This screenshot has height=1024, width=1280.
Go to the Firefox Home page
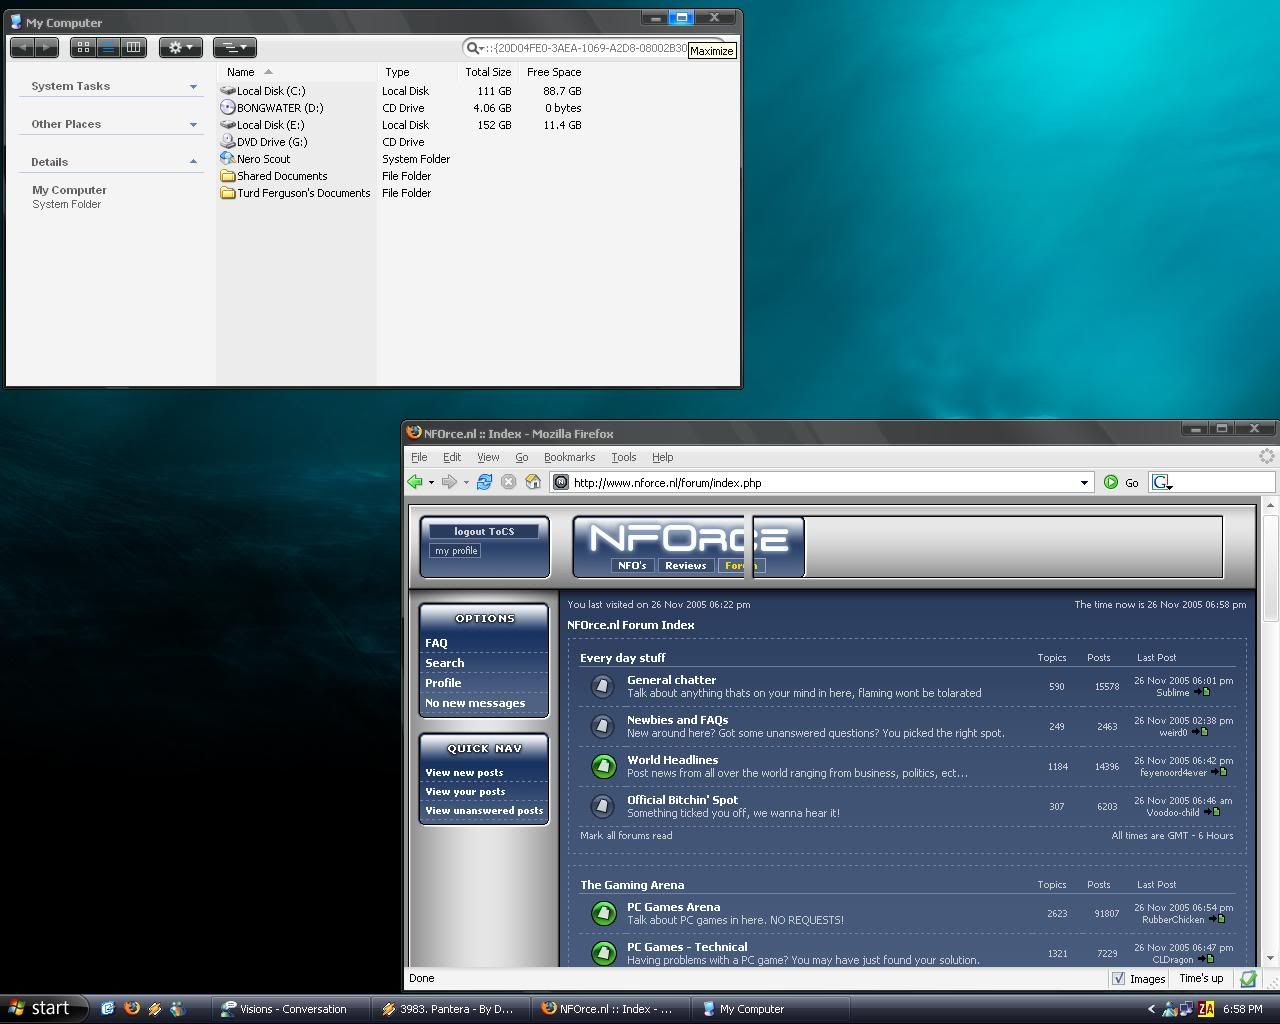tap(533, 482)
